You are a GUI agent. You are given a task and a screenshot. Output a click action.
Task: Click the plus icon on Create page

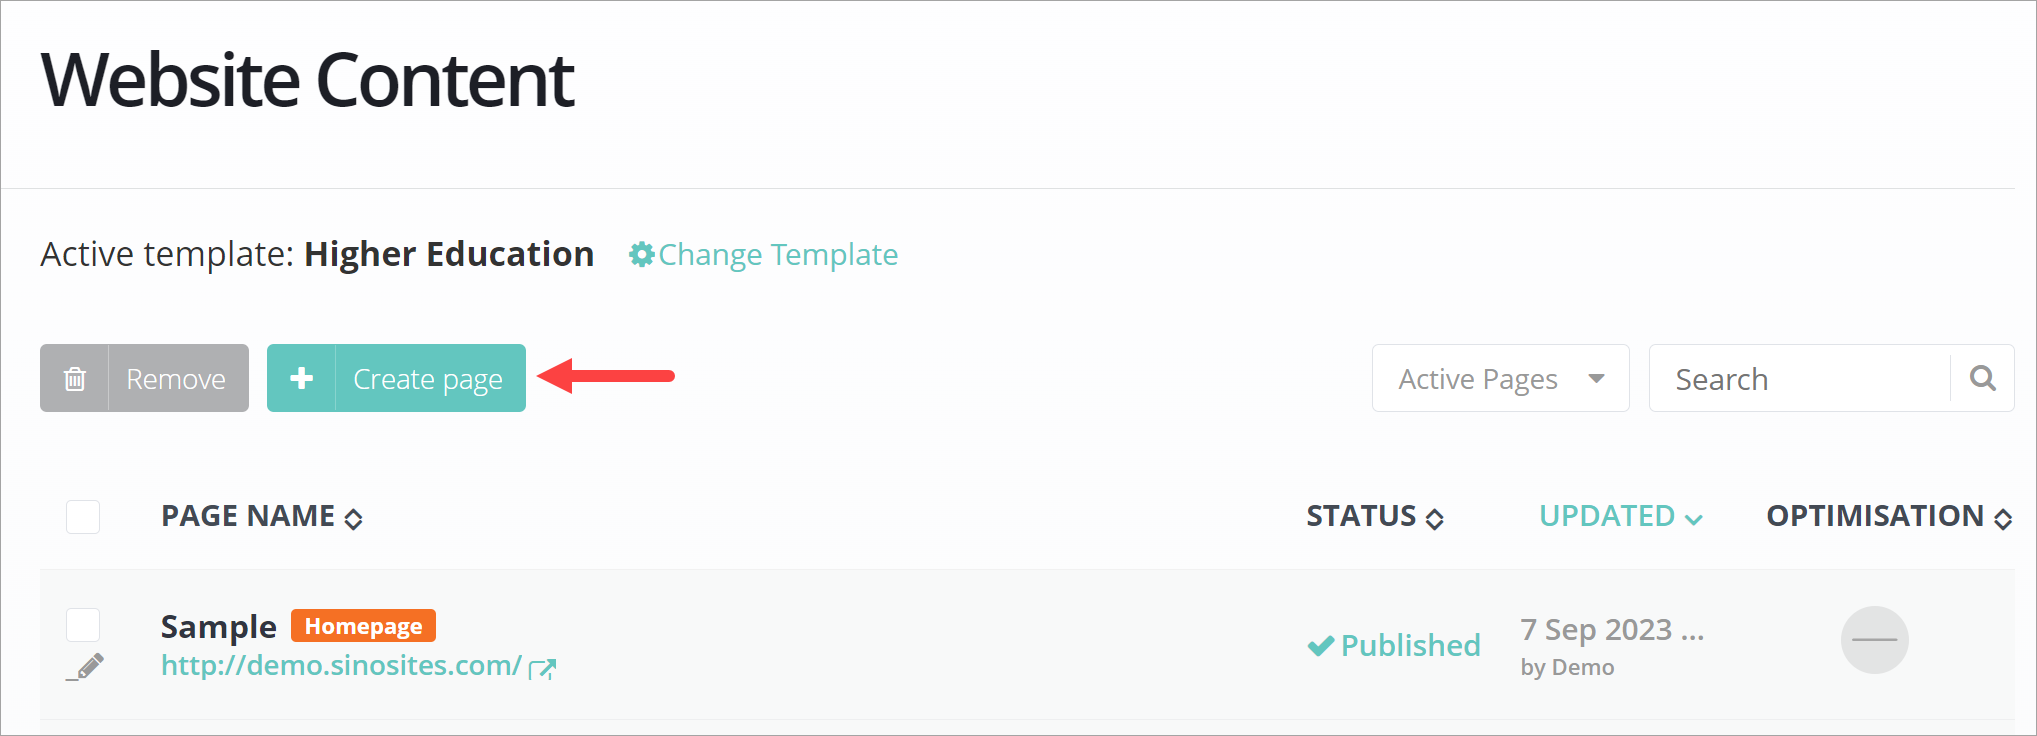pos(301,379)
